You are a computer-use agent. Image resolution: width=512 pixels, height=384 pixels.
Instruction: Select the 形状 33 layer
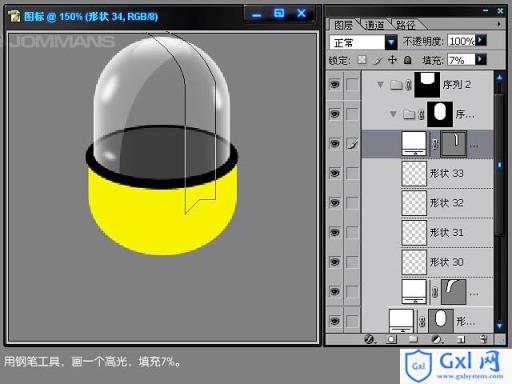tap(428, 174)
